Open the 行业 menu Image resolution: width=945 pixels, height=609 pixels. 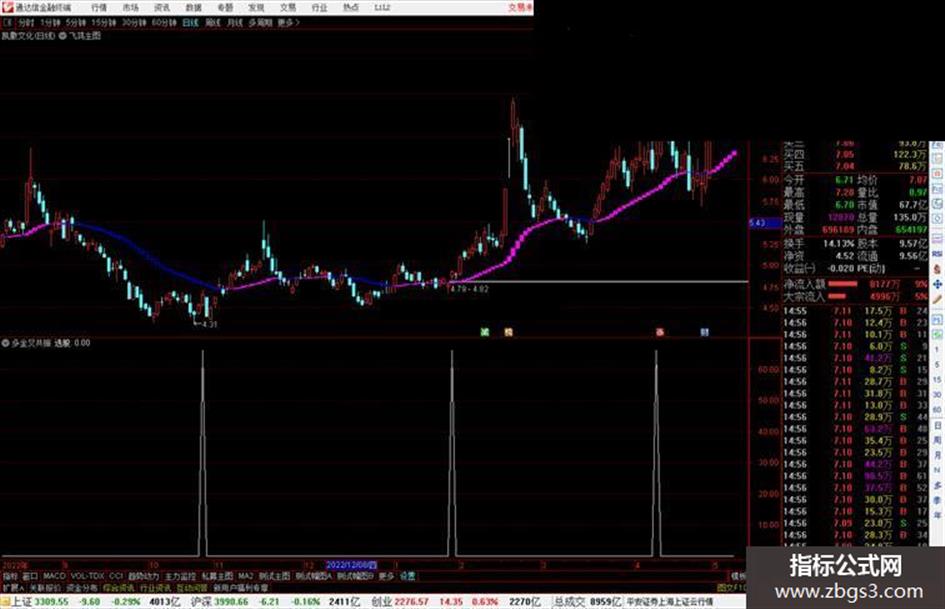(319, 8)
